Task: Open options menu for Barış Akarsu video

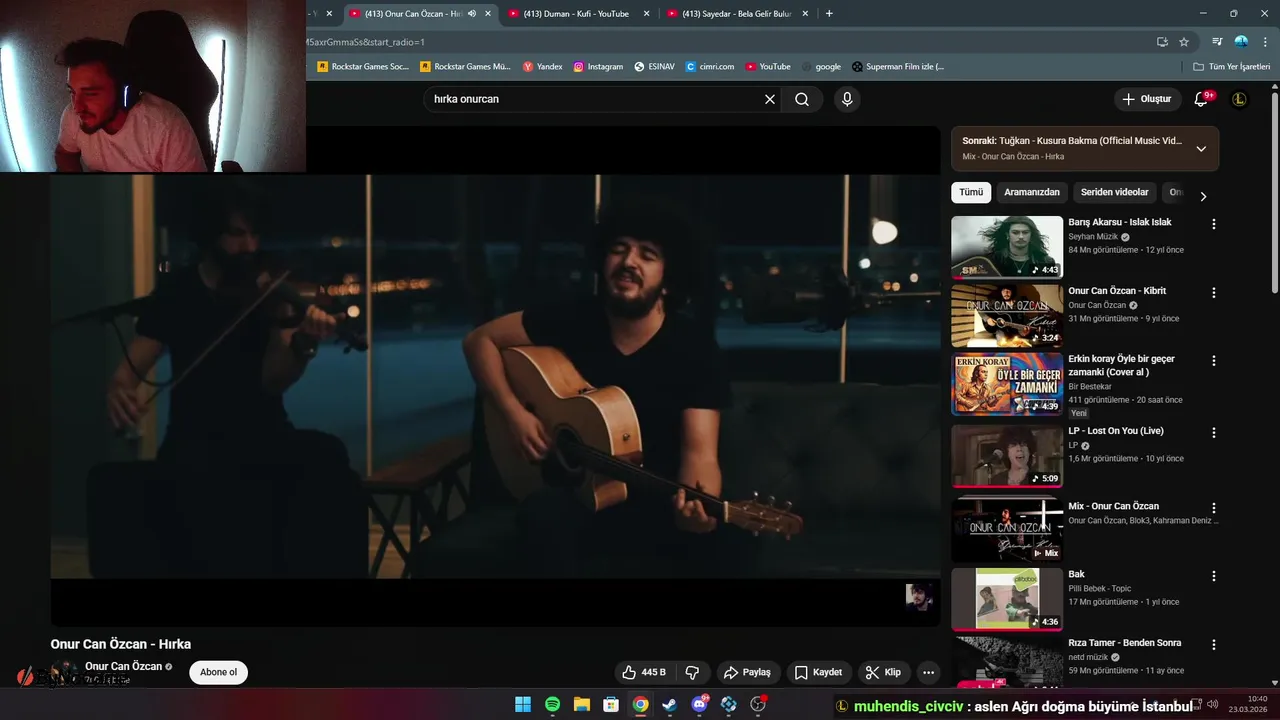Action: (1214, 224)
